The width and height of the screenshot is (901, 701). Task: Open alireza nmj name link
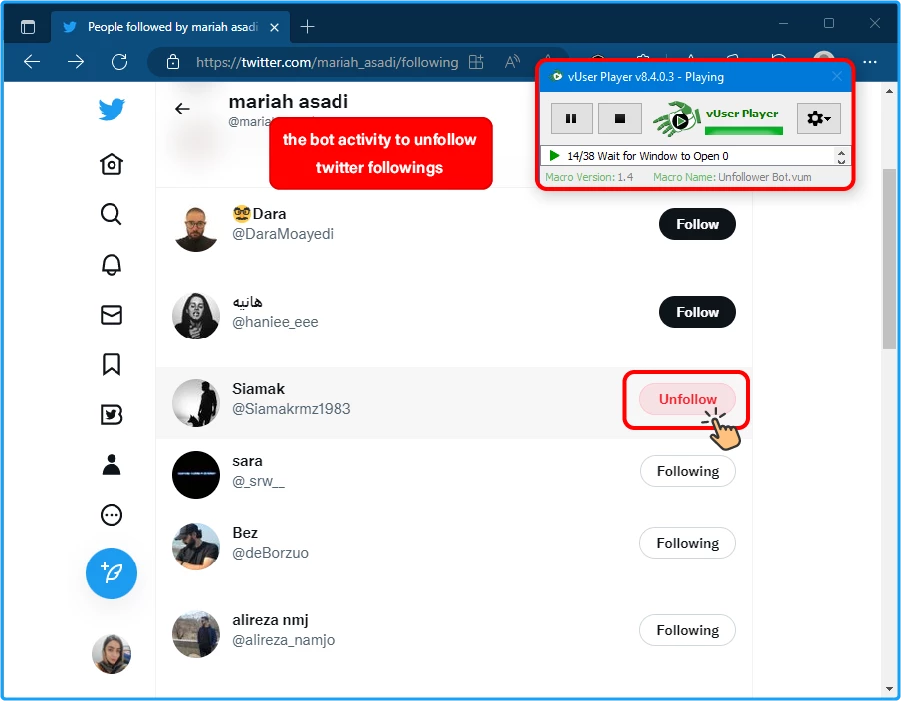[270, 621]
